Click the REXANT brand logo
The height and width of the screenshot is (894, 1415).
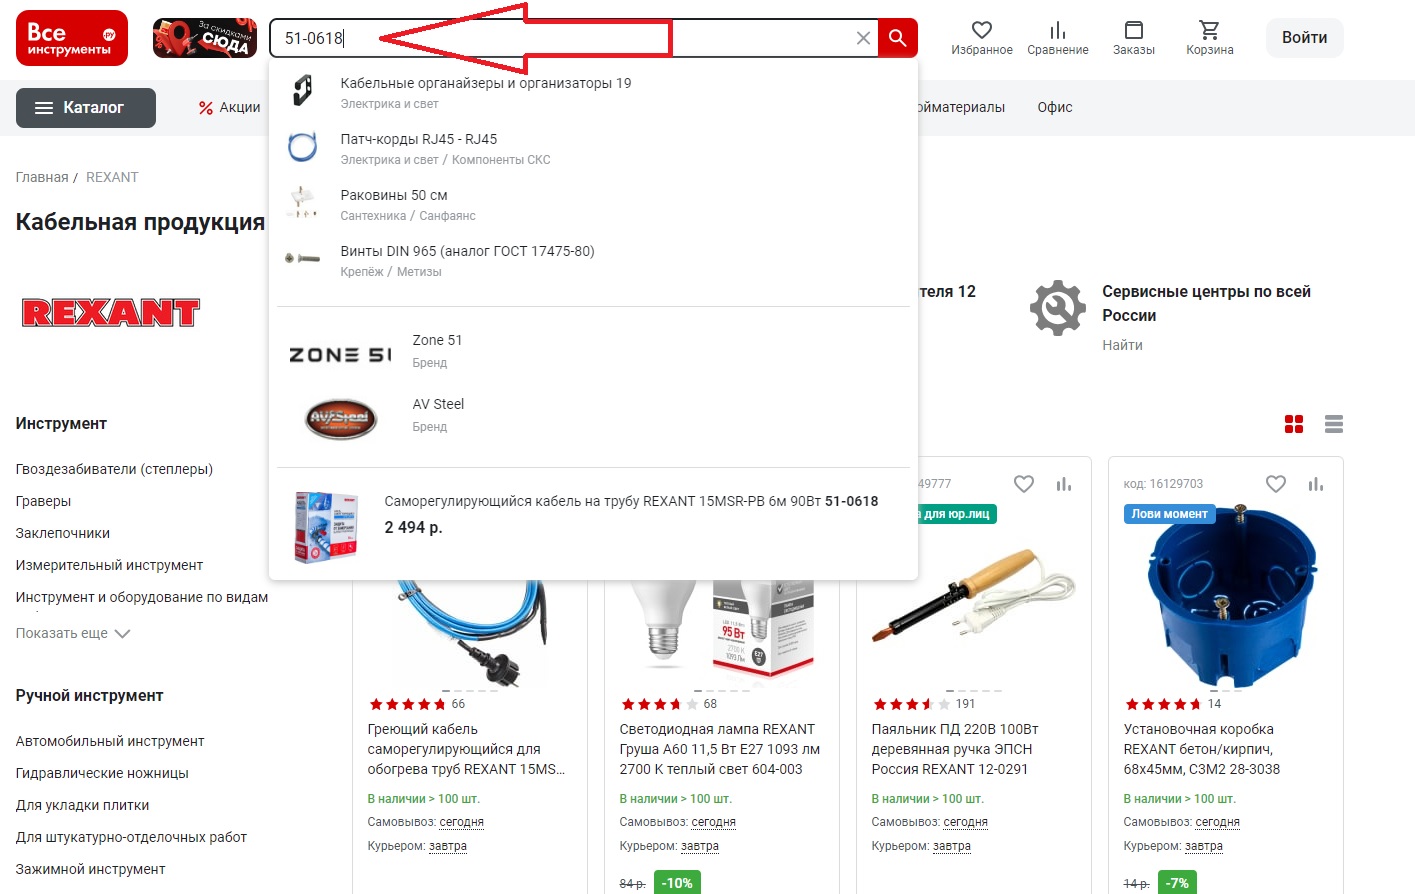[111, 313]
